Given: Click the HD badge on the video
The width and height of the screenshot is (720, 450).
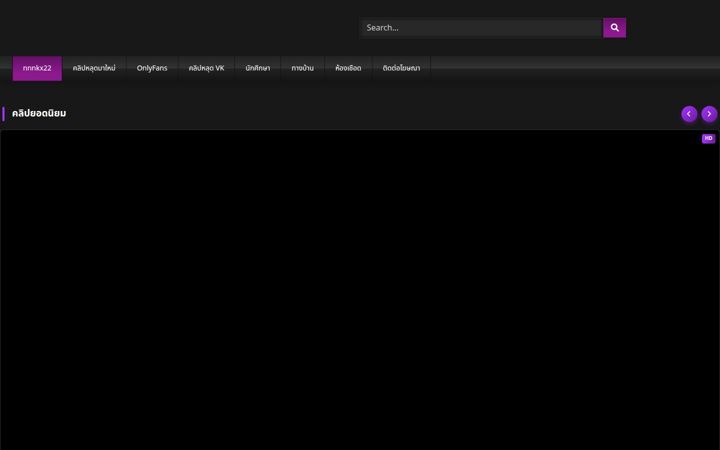Looking at the screenshot, I should coord(708,138).
